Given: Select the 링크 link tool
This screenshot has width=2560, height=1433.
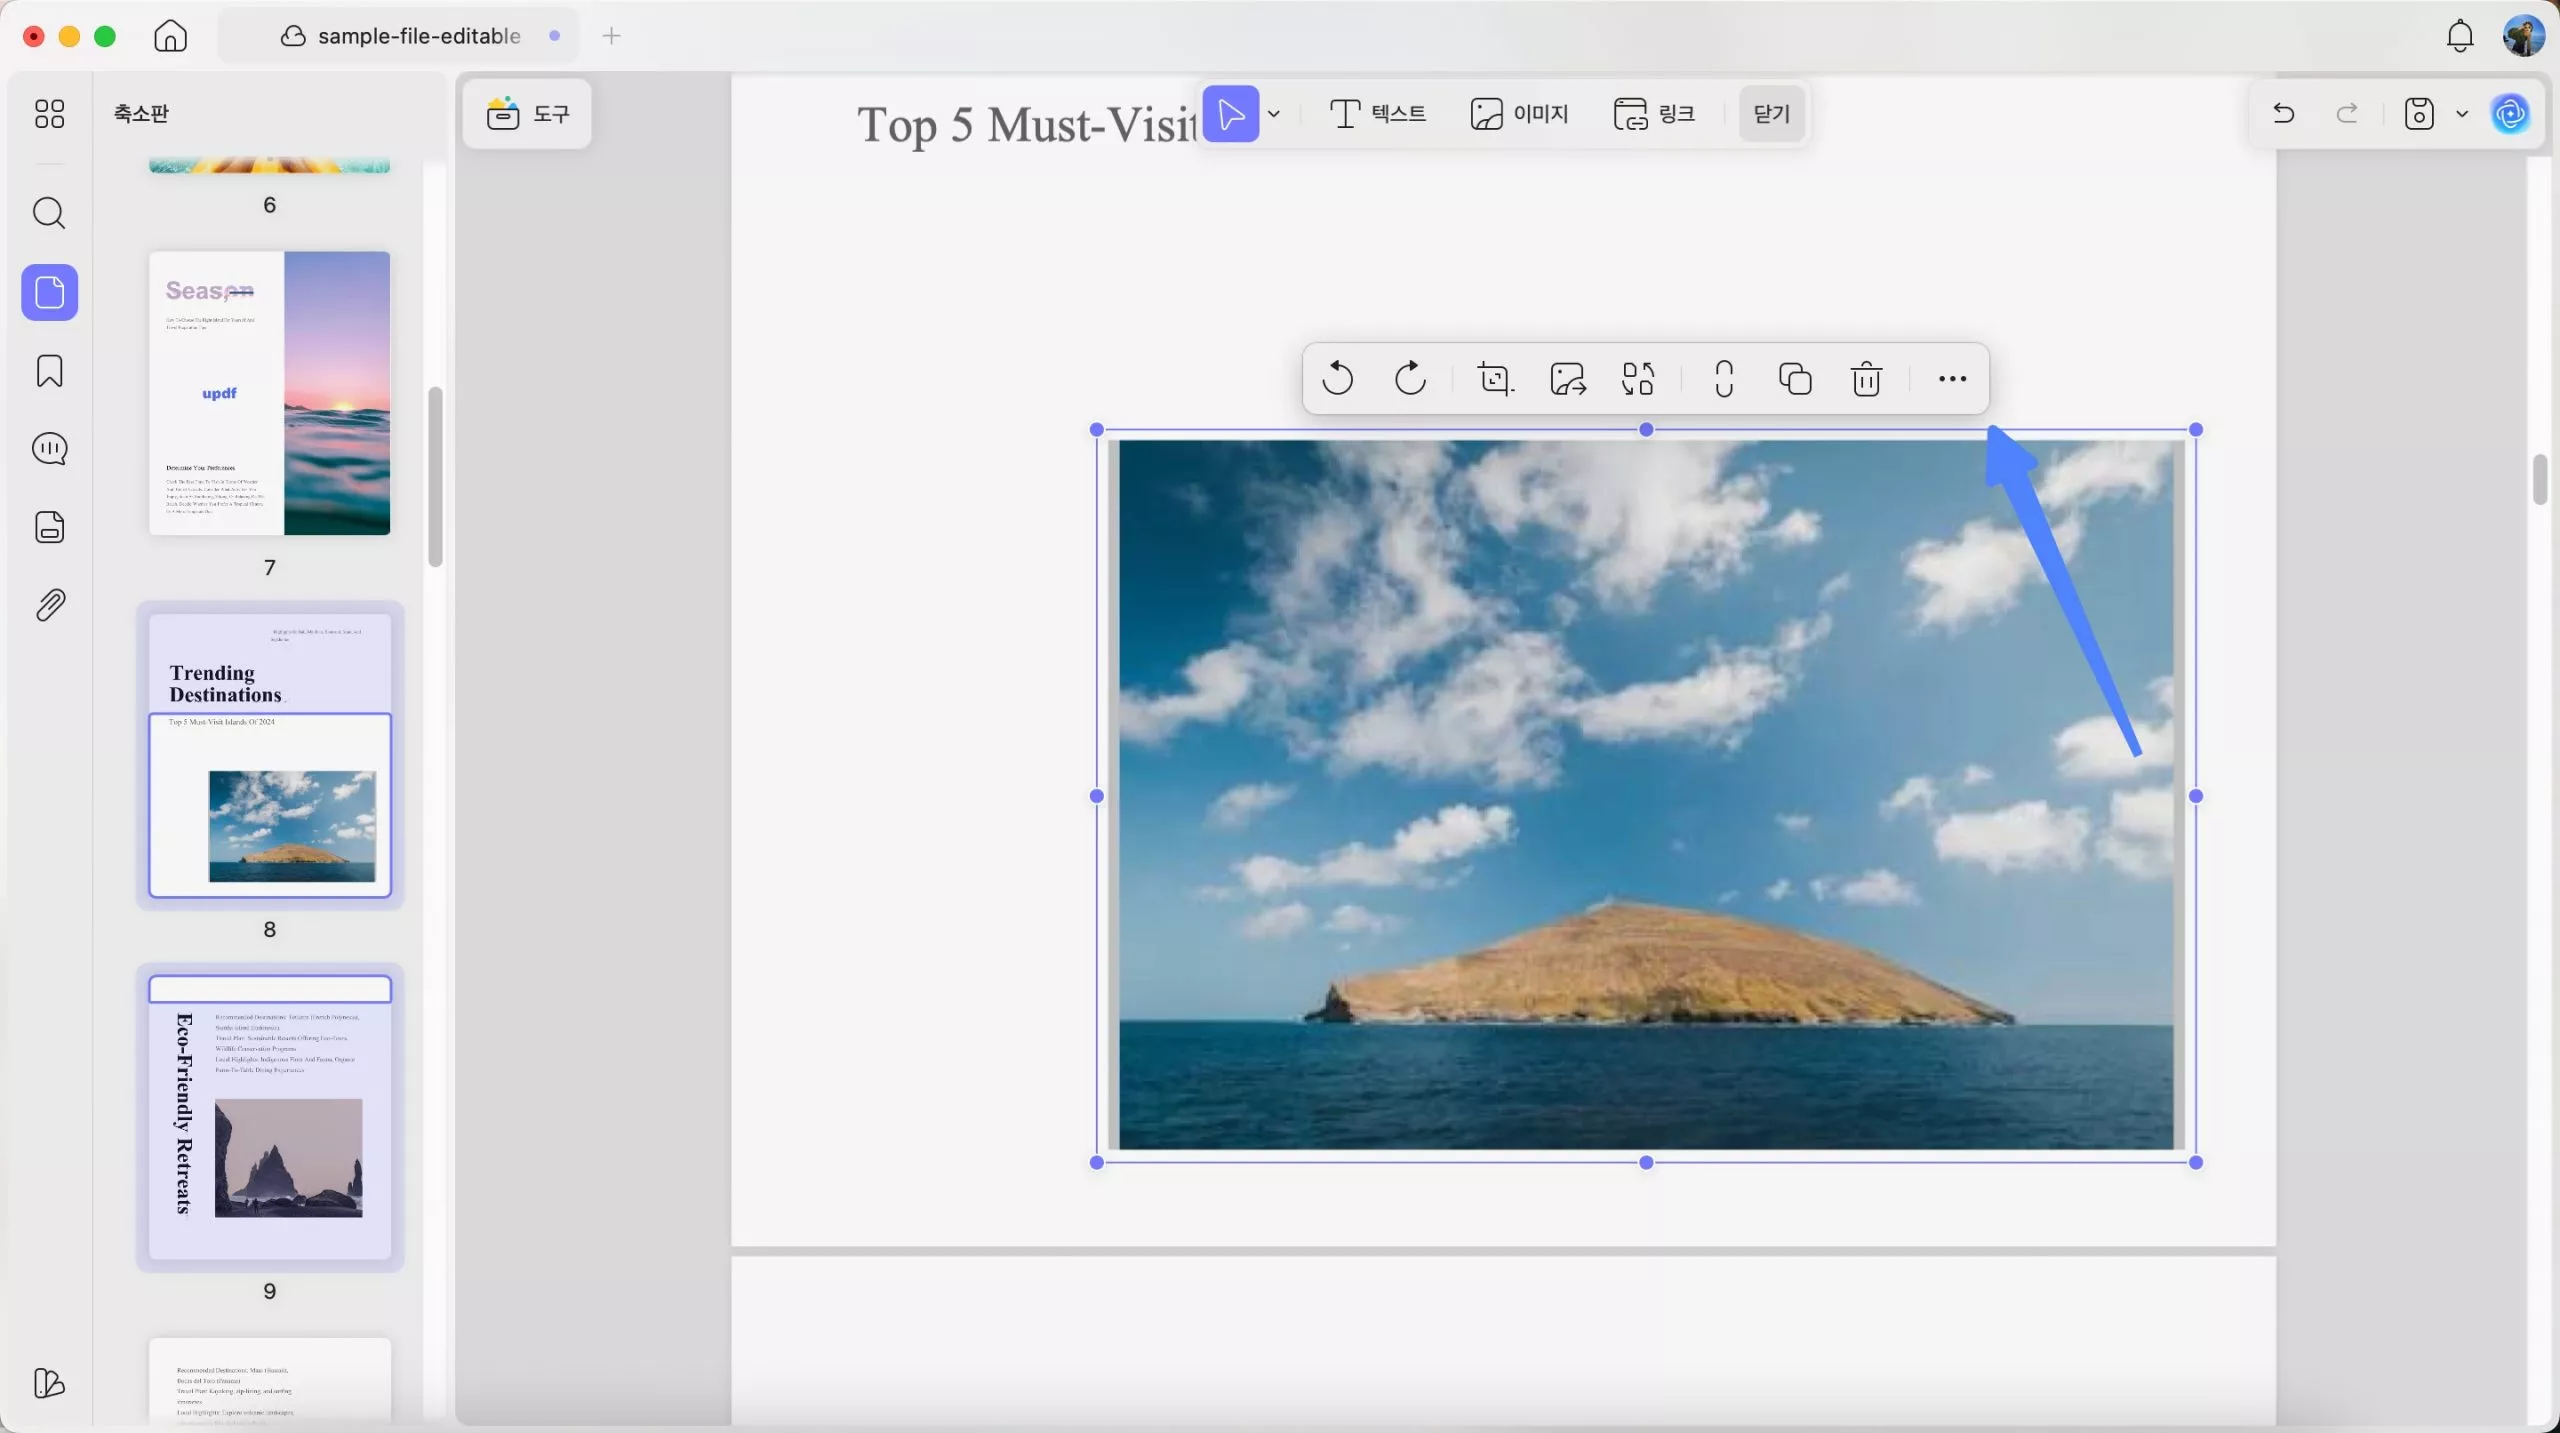Looking at the screenshot, I should (x=1654, y=114).
